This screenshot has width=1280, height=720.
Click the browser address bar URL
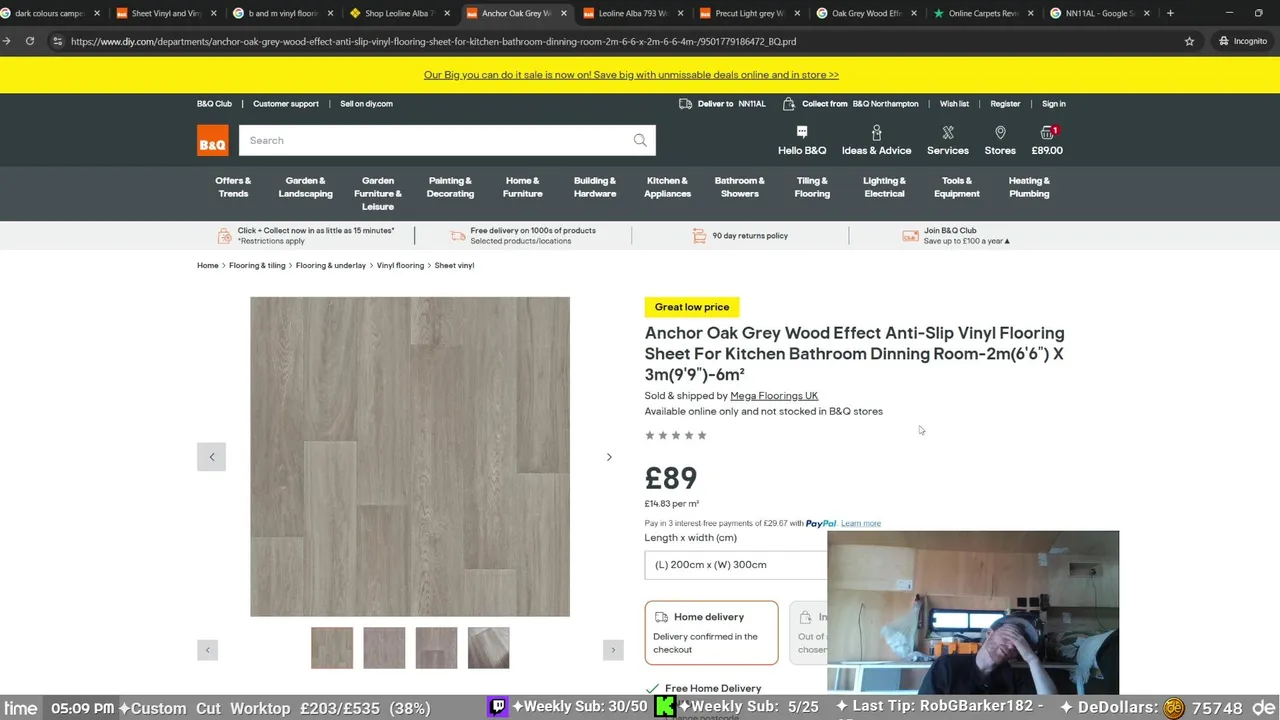pos(433,41)
